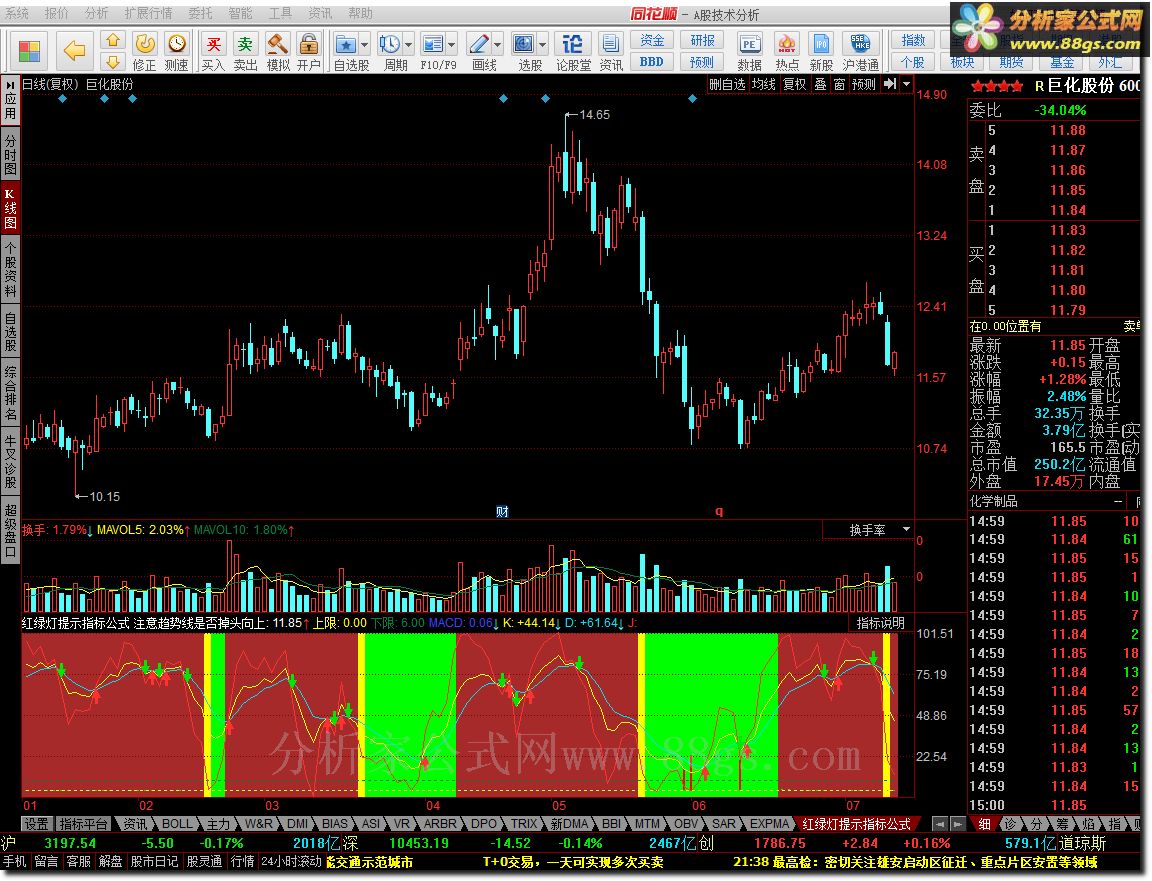Open the 模拟 simulation trading gavel icon
Viewport: 1152px width, 881px height.
[x=278, y=51]
